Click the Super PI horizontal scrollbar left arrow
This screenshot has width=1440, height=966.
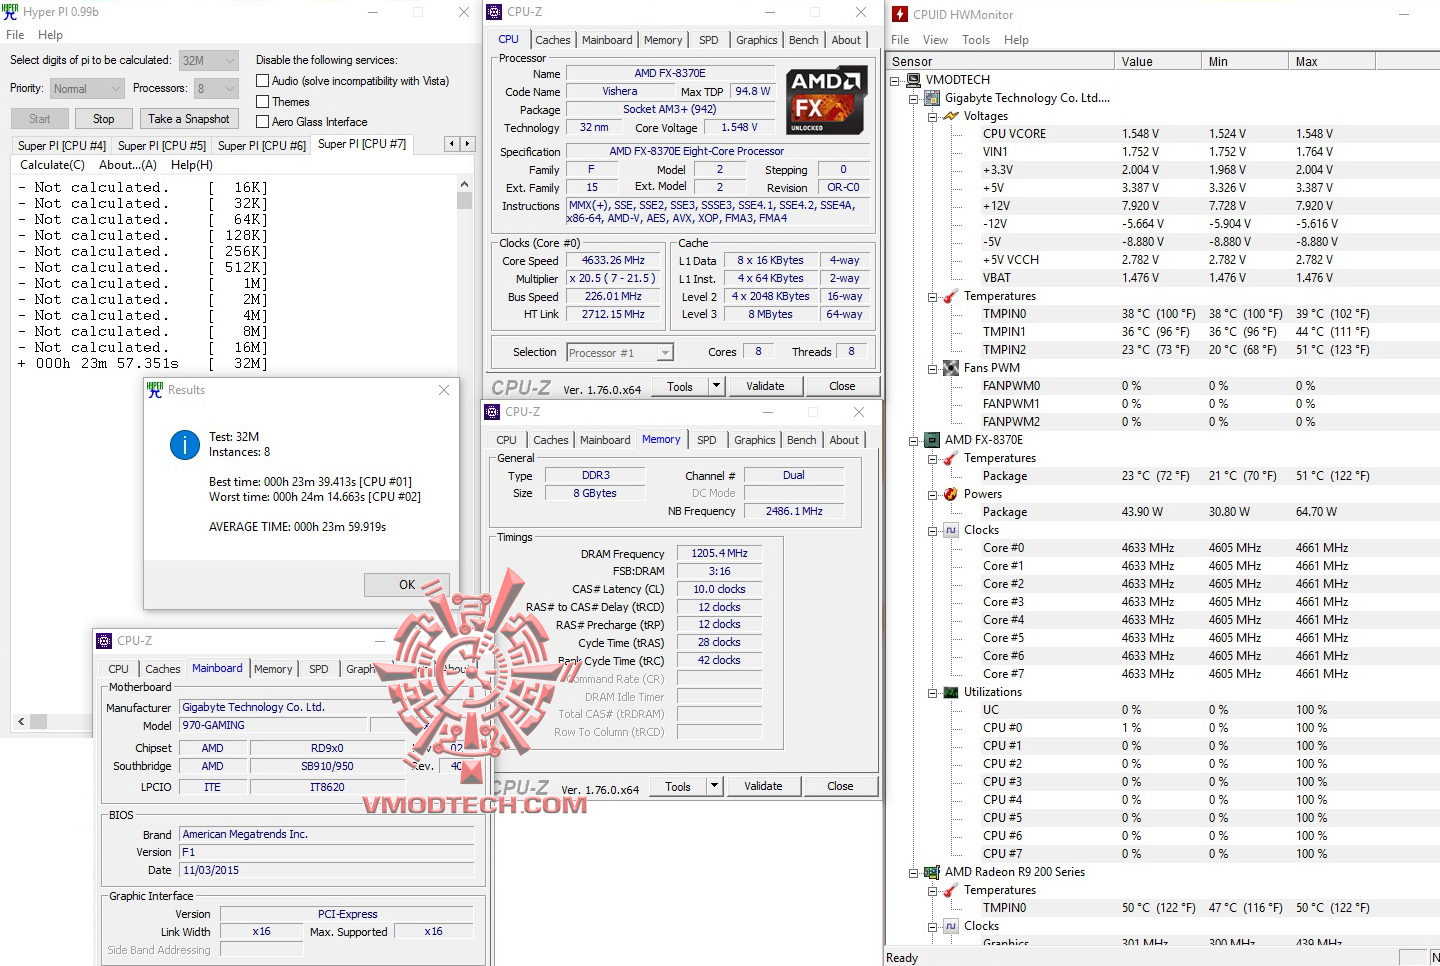pyautogui.click(x=21, y=721)
